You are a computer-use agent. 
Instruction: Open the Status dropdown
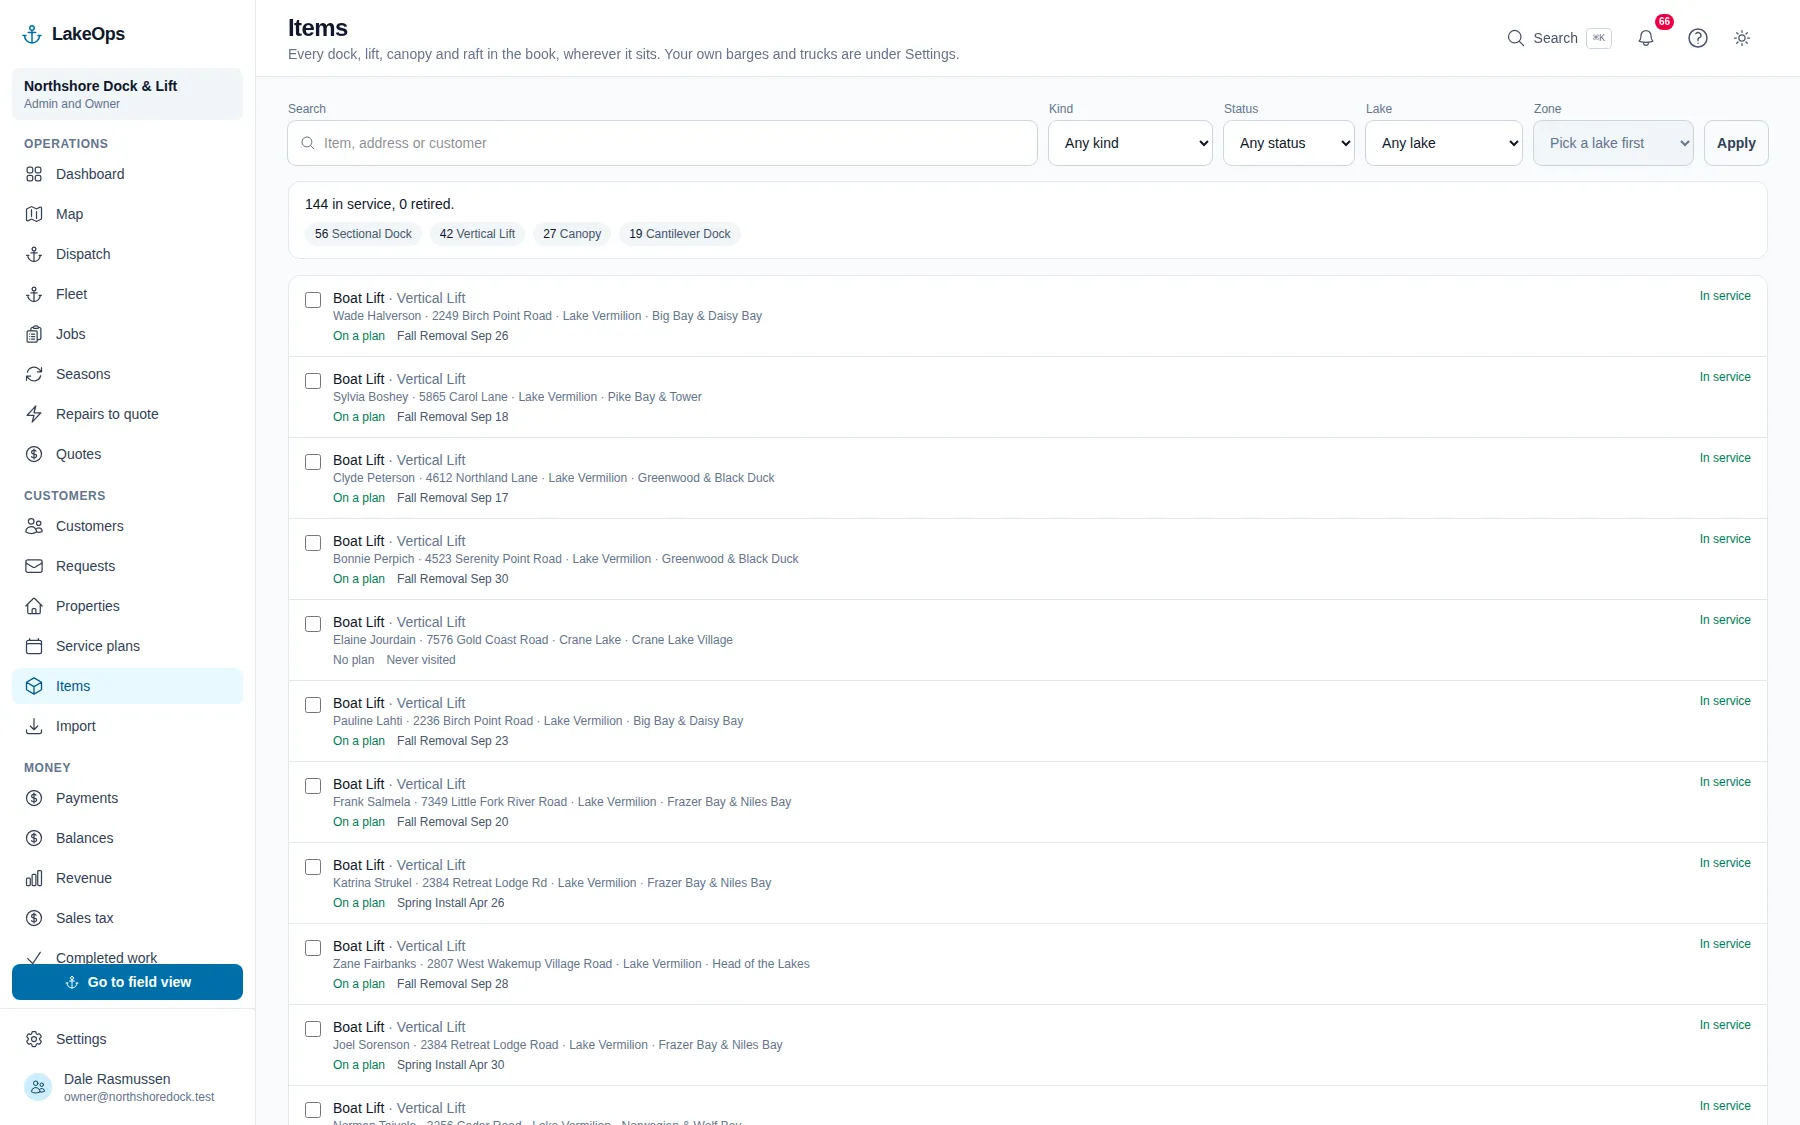click(x=1289, y=143)
